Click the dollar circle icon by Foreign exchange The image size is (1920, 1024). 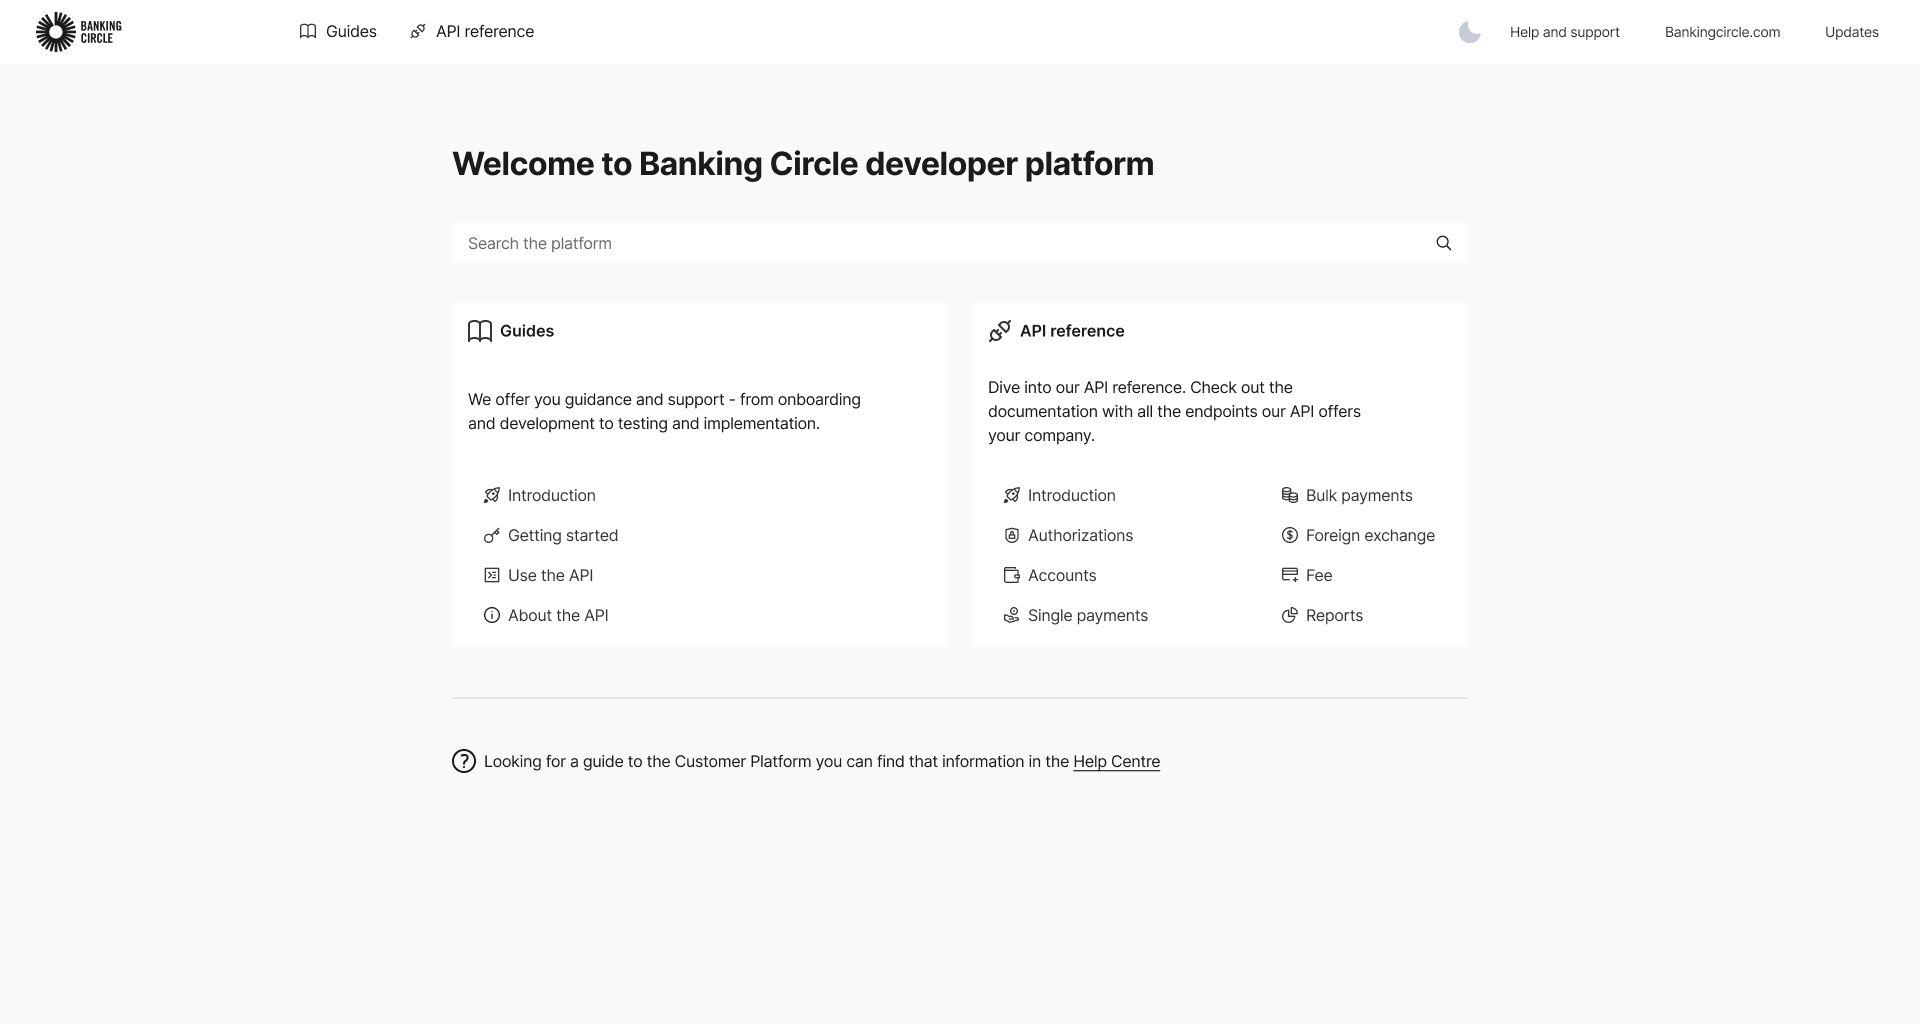(x=1290, y=535)
